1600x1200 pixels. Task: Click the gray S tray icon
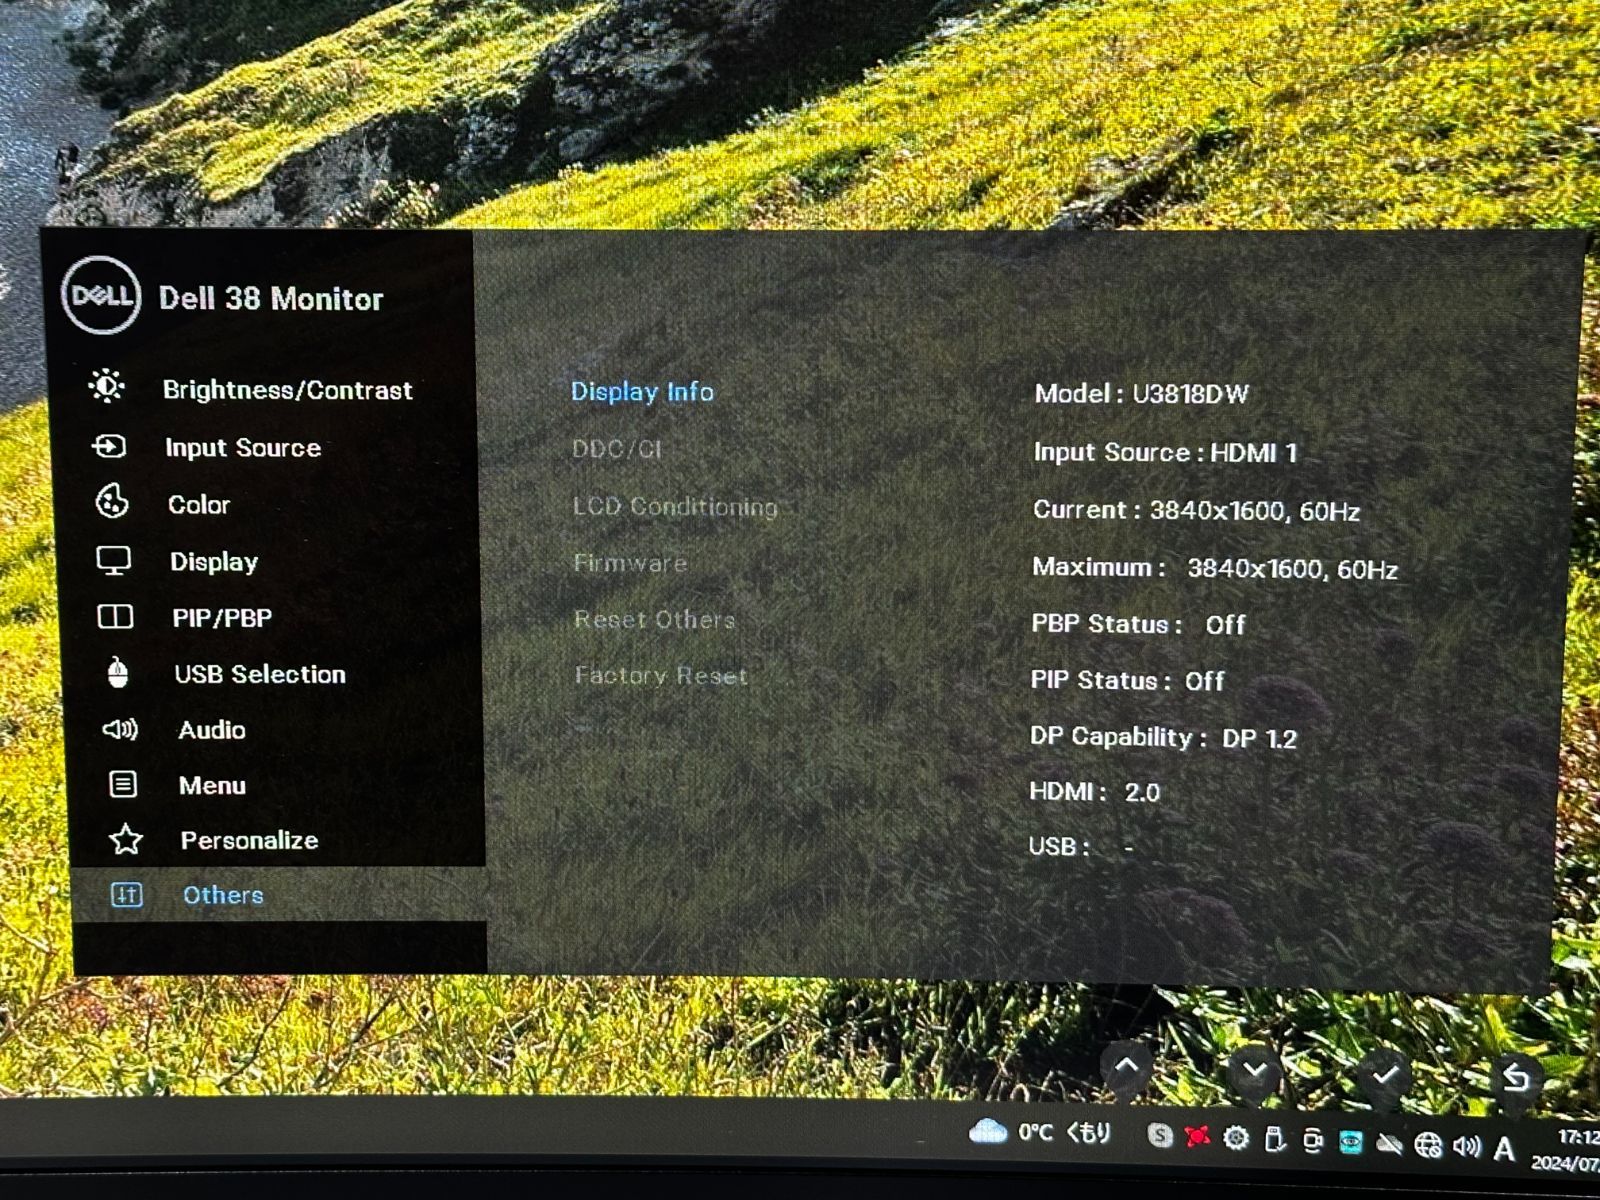coord(1159,1135)
